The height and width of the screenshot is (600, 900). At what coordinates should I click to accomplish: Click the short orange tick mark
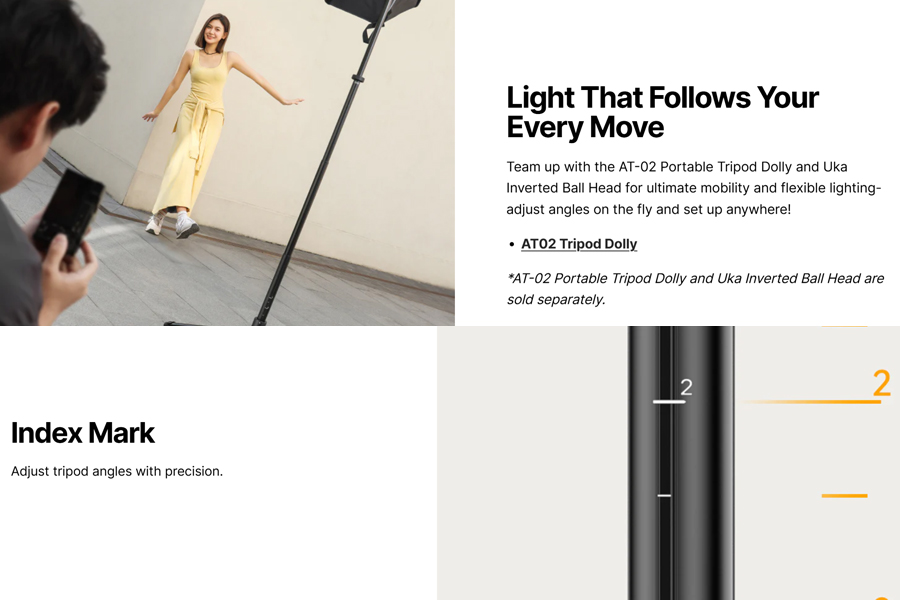pyautogui.click(x=844, y=496)
